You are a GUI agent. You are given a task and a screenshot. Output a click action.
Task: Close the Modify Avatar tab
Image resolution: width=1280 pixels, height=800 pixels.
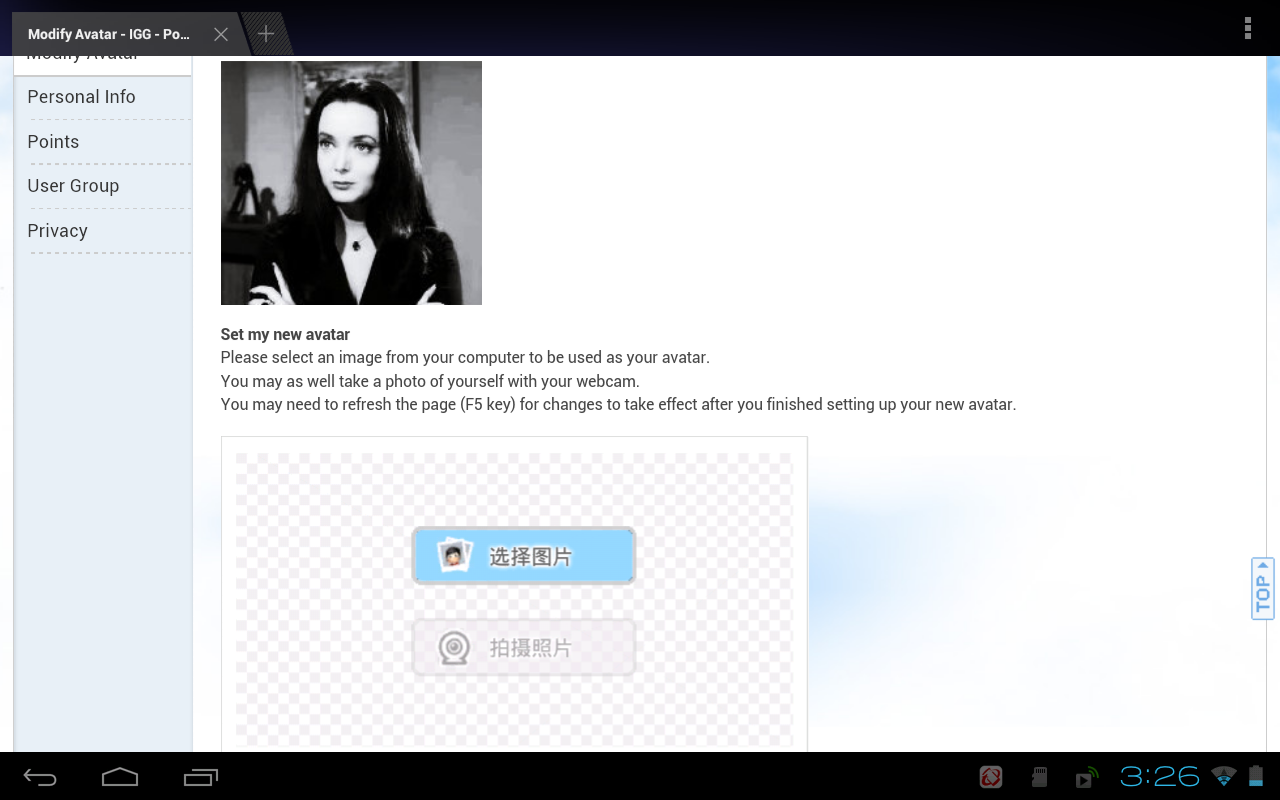pos(221,34)
